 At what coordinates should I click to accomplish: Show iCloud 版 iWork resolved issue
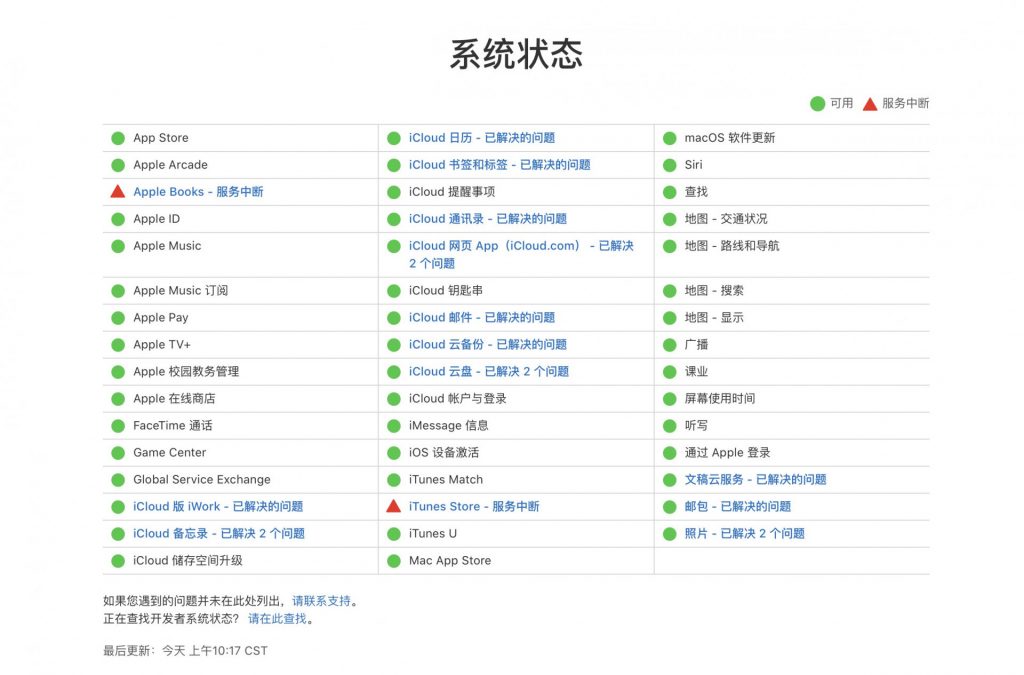pos(218,507)
